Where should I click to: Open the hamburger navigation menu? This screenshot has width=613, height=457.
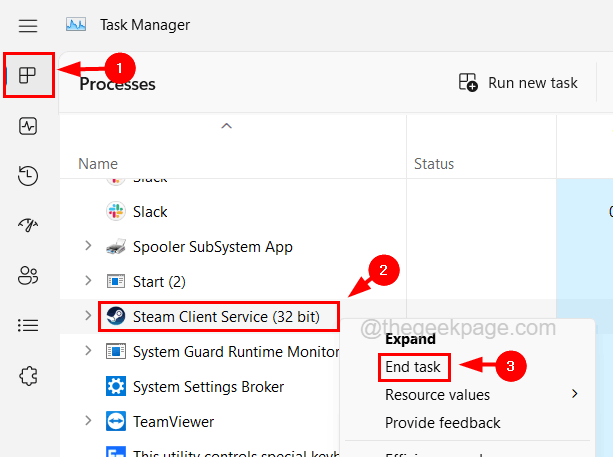[x=28, y=25]
